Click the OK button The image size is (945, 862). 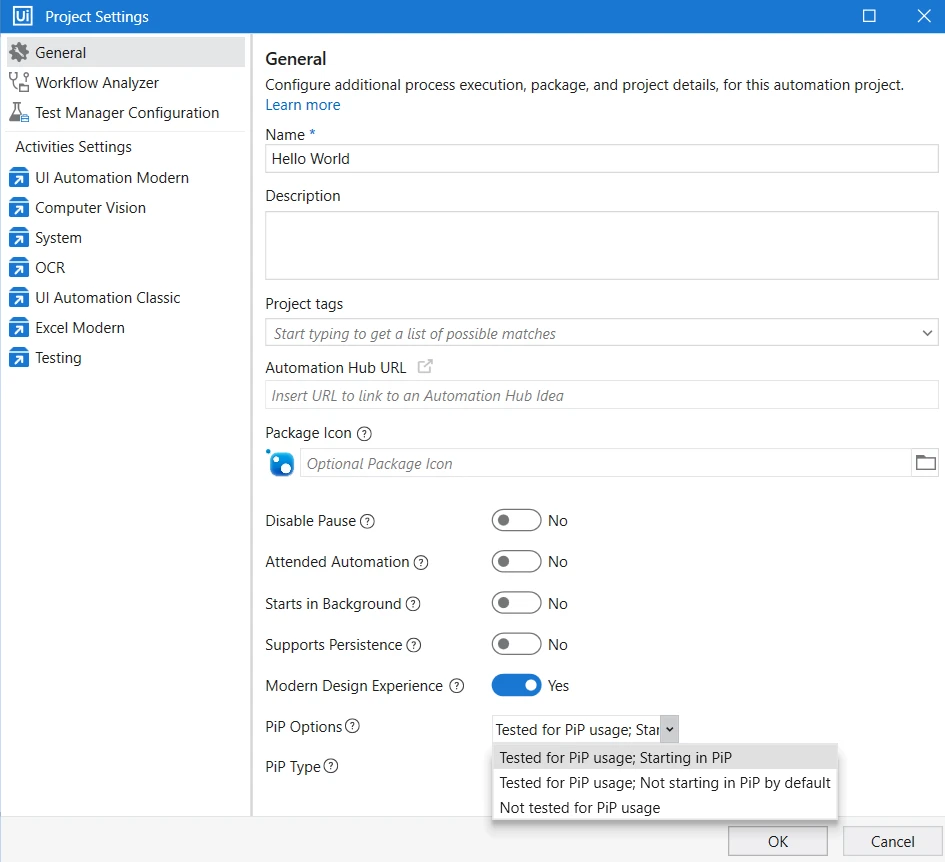tap(777, 842)
